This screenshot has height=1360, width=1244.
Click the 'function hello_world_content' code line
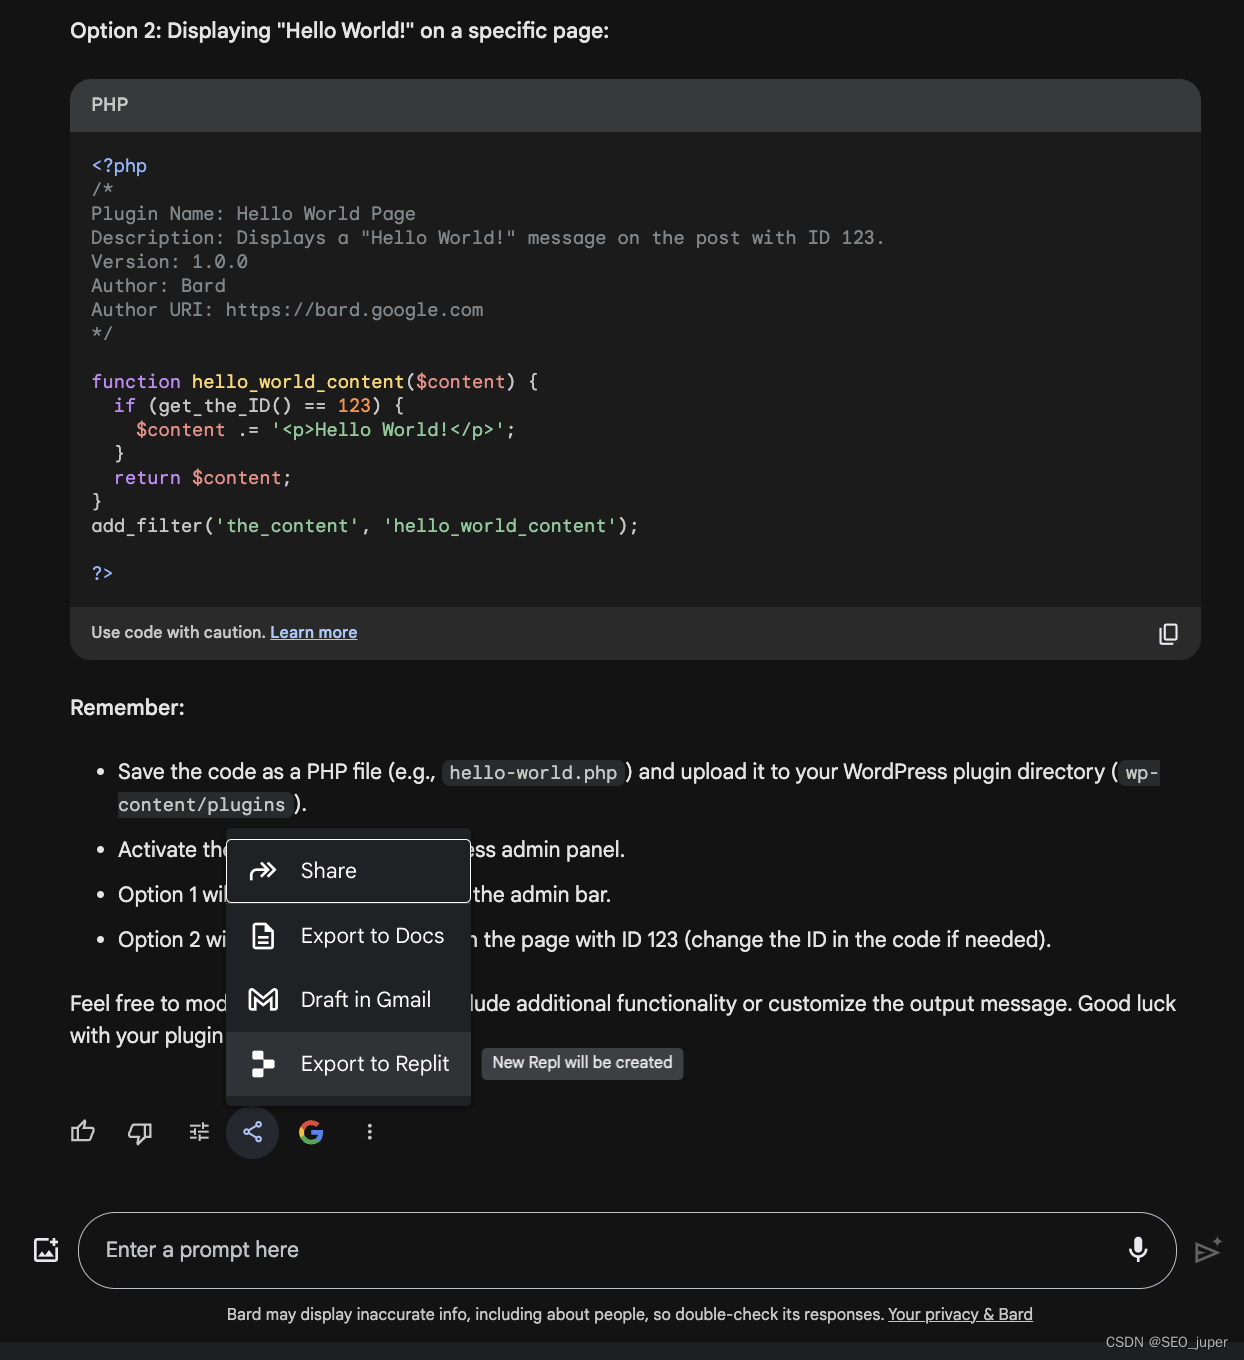pos(315,382)
